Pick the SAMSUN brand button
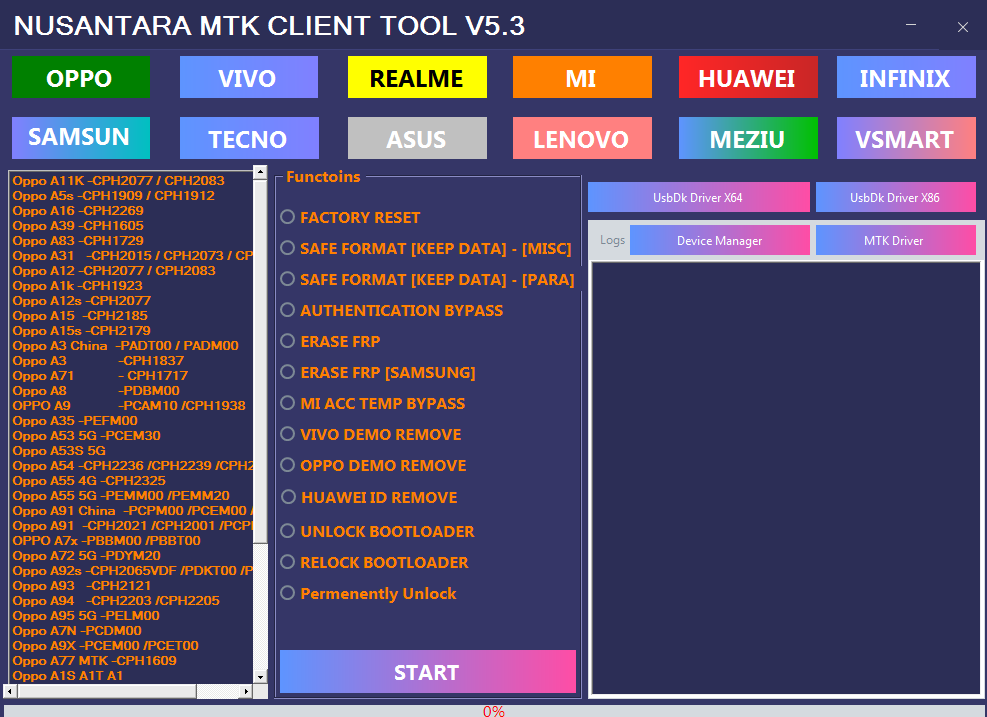Viewport: 987px width, 717px height. (81, 138)
